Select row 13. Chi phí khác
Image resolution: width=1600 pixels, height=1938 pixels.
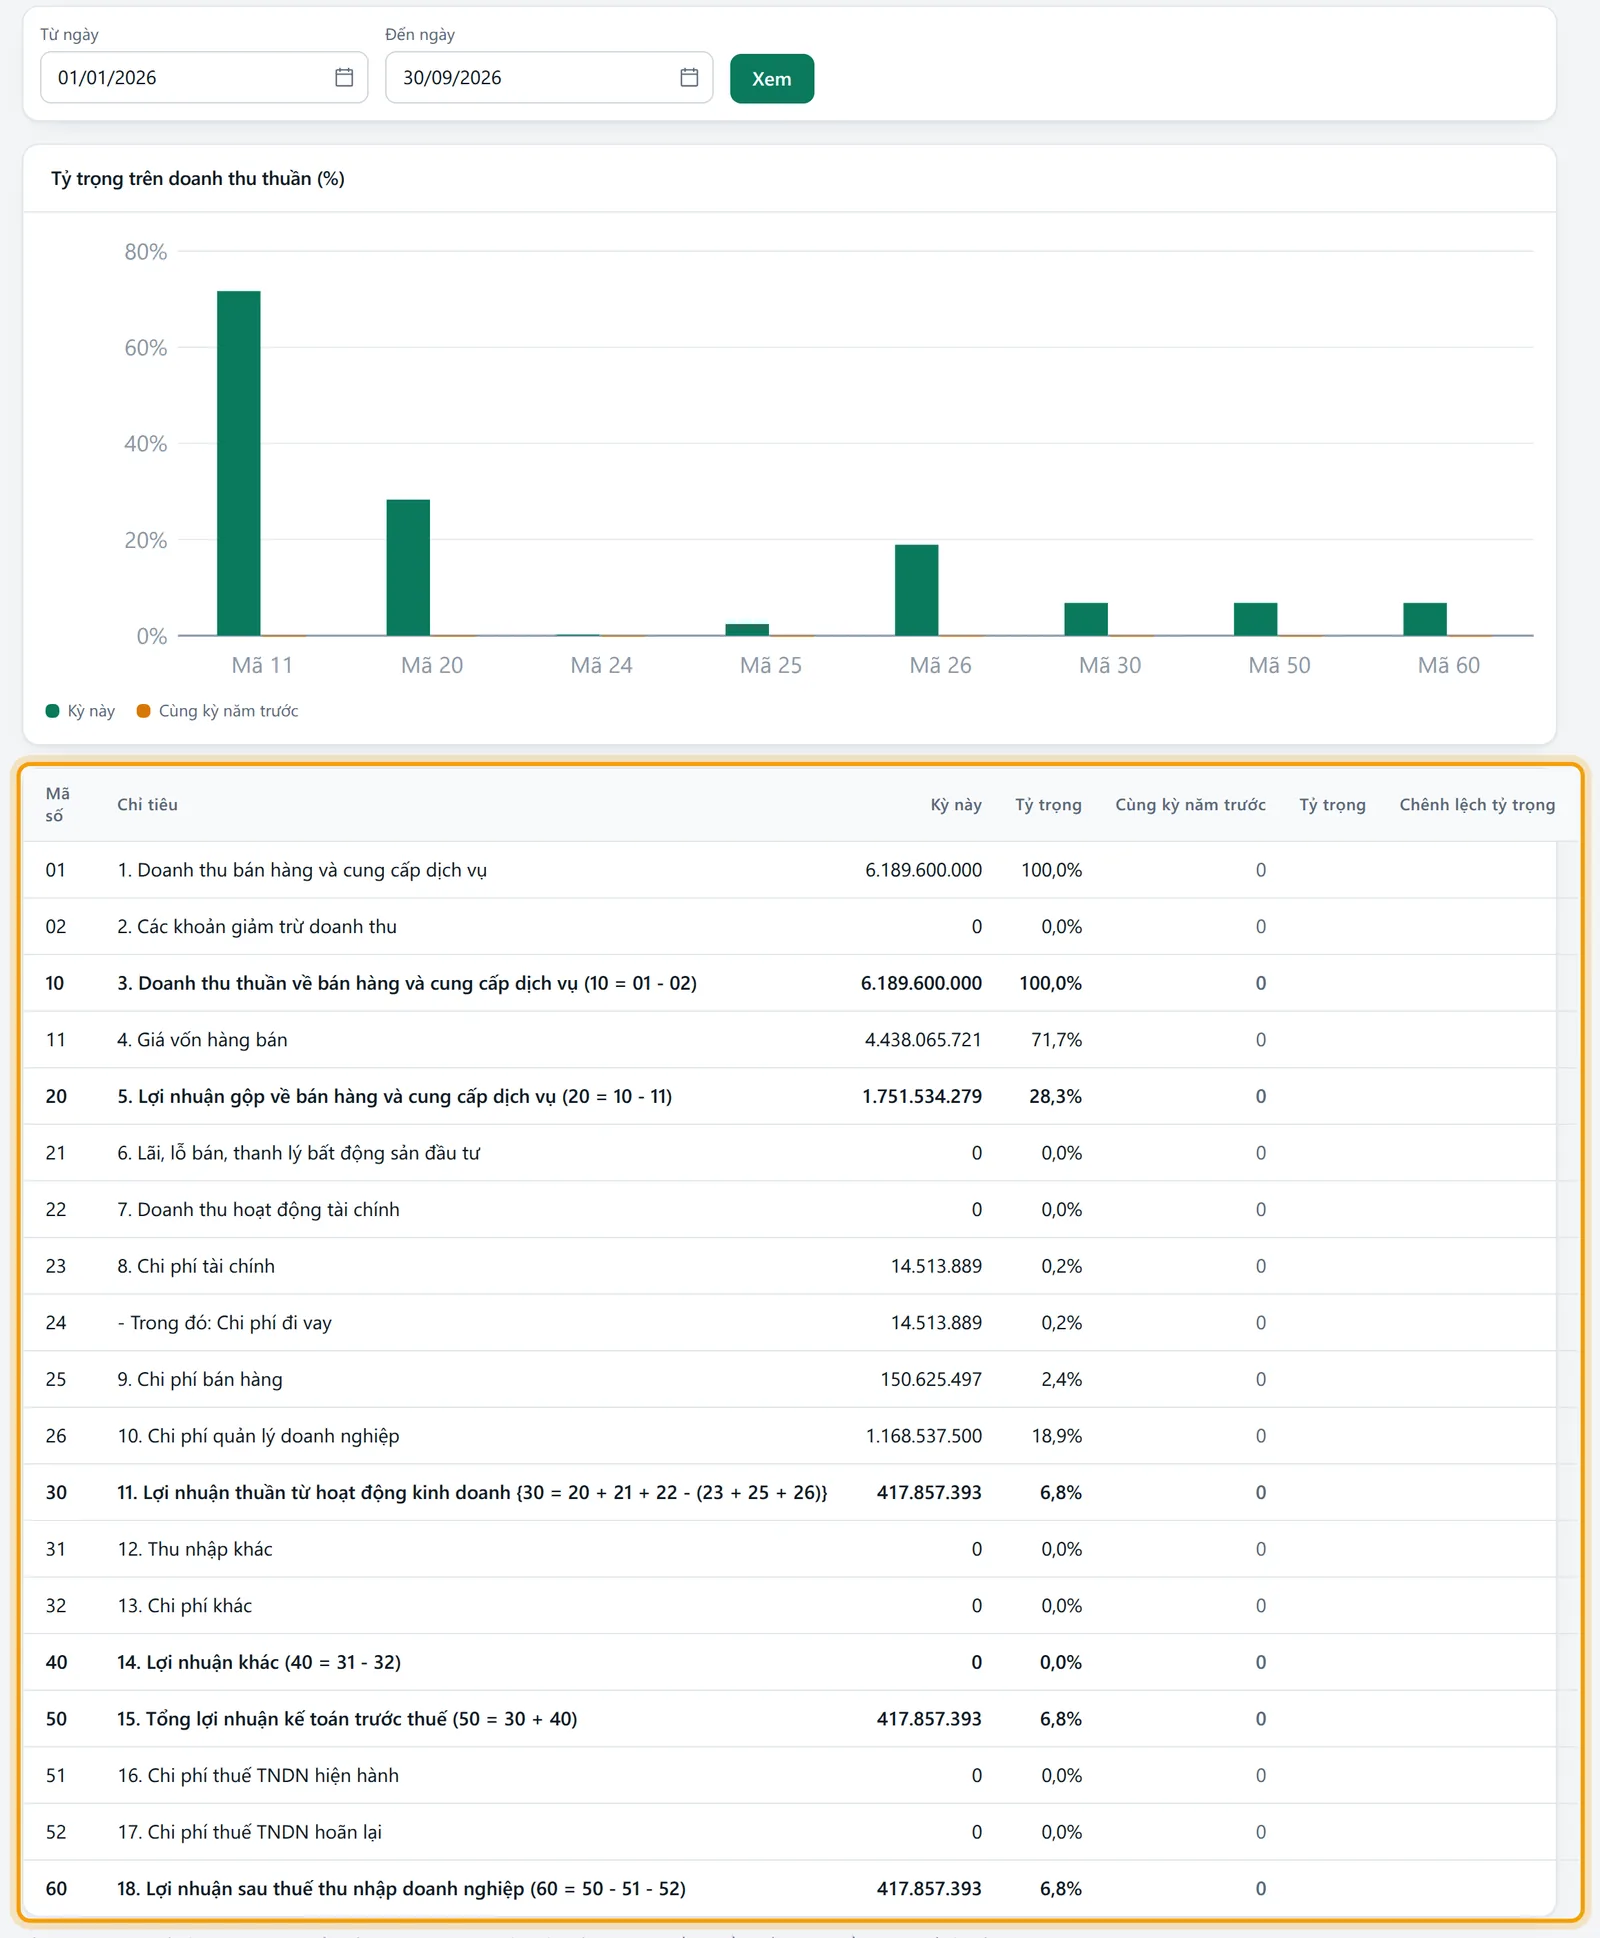coord(790,1606)
